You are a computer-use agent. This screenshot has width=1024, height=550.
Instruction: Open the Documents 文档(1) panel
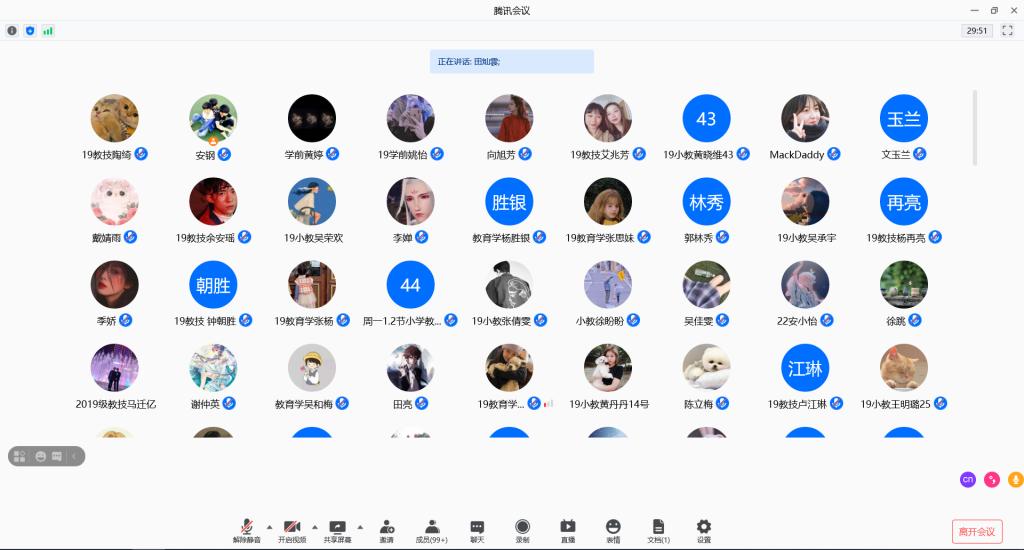tap(658, 531)
